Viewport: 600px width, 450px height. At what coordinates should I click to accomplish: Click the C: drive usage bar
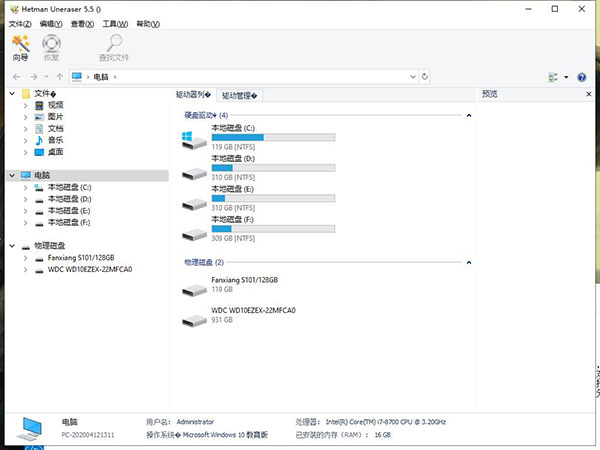273,137
